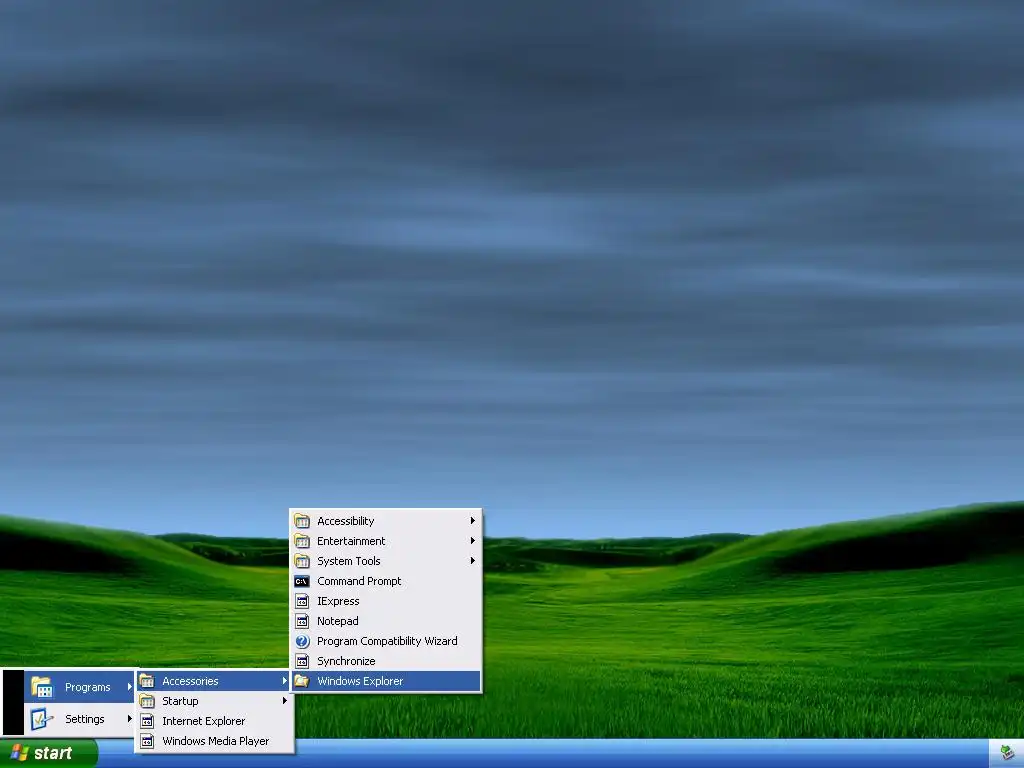Launch Command Prompt

(x=386, y=581)
